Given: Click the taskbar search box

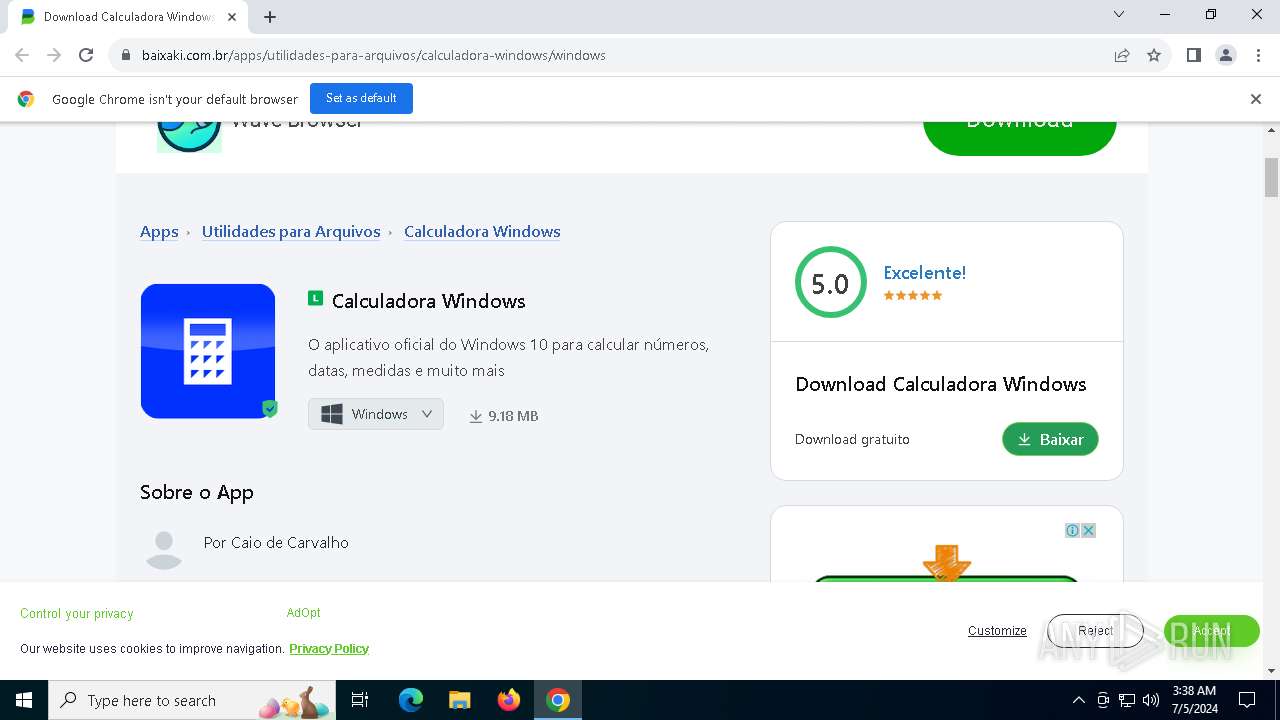Looking at the screenshot, I should [191, 700].
